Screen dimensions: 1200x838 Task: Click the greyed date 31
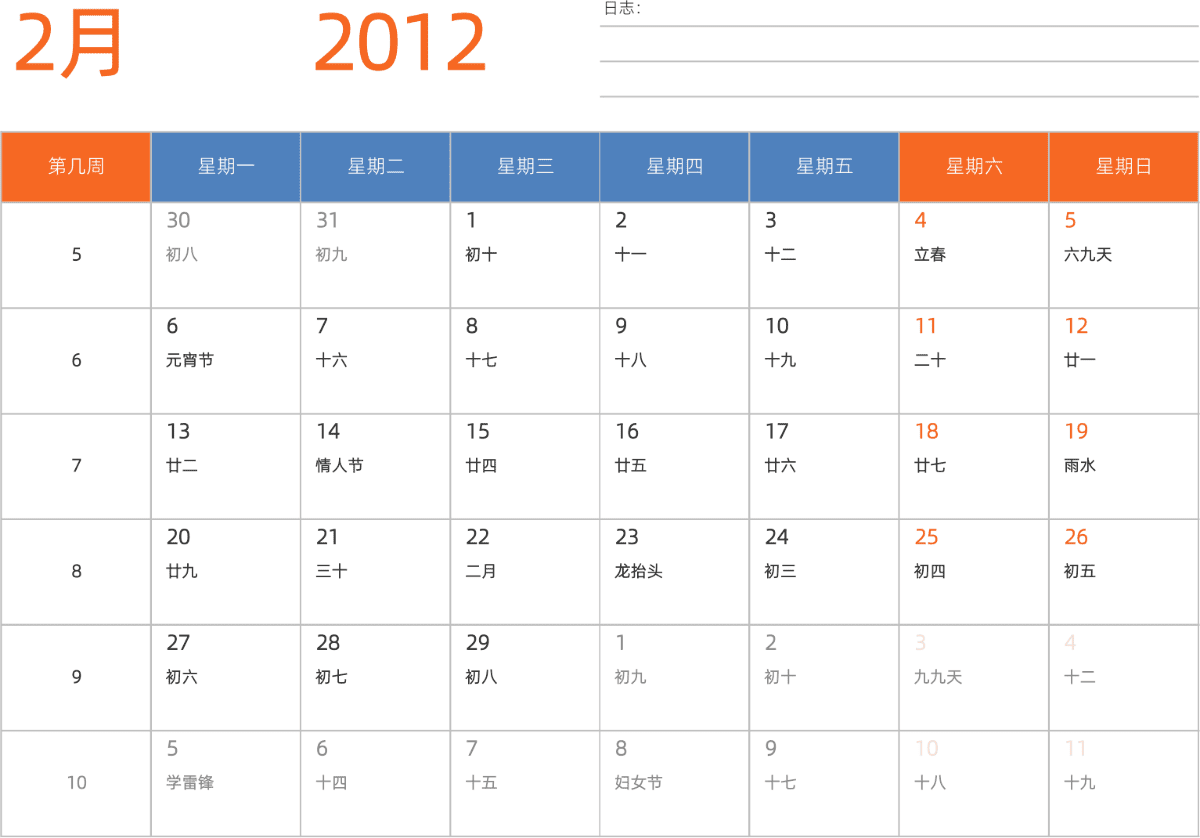tap(327, 221)
